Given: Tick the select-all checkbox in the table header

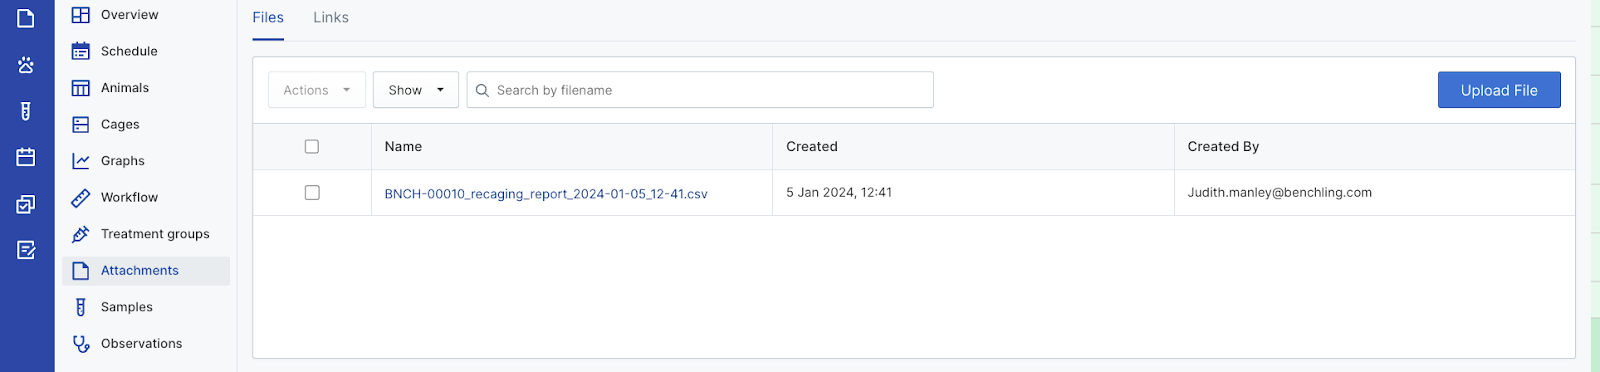Looking at the screenshot, I should [312, 147].
